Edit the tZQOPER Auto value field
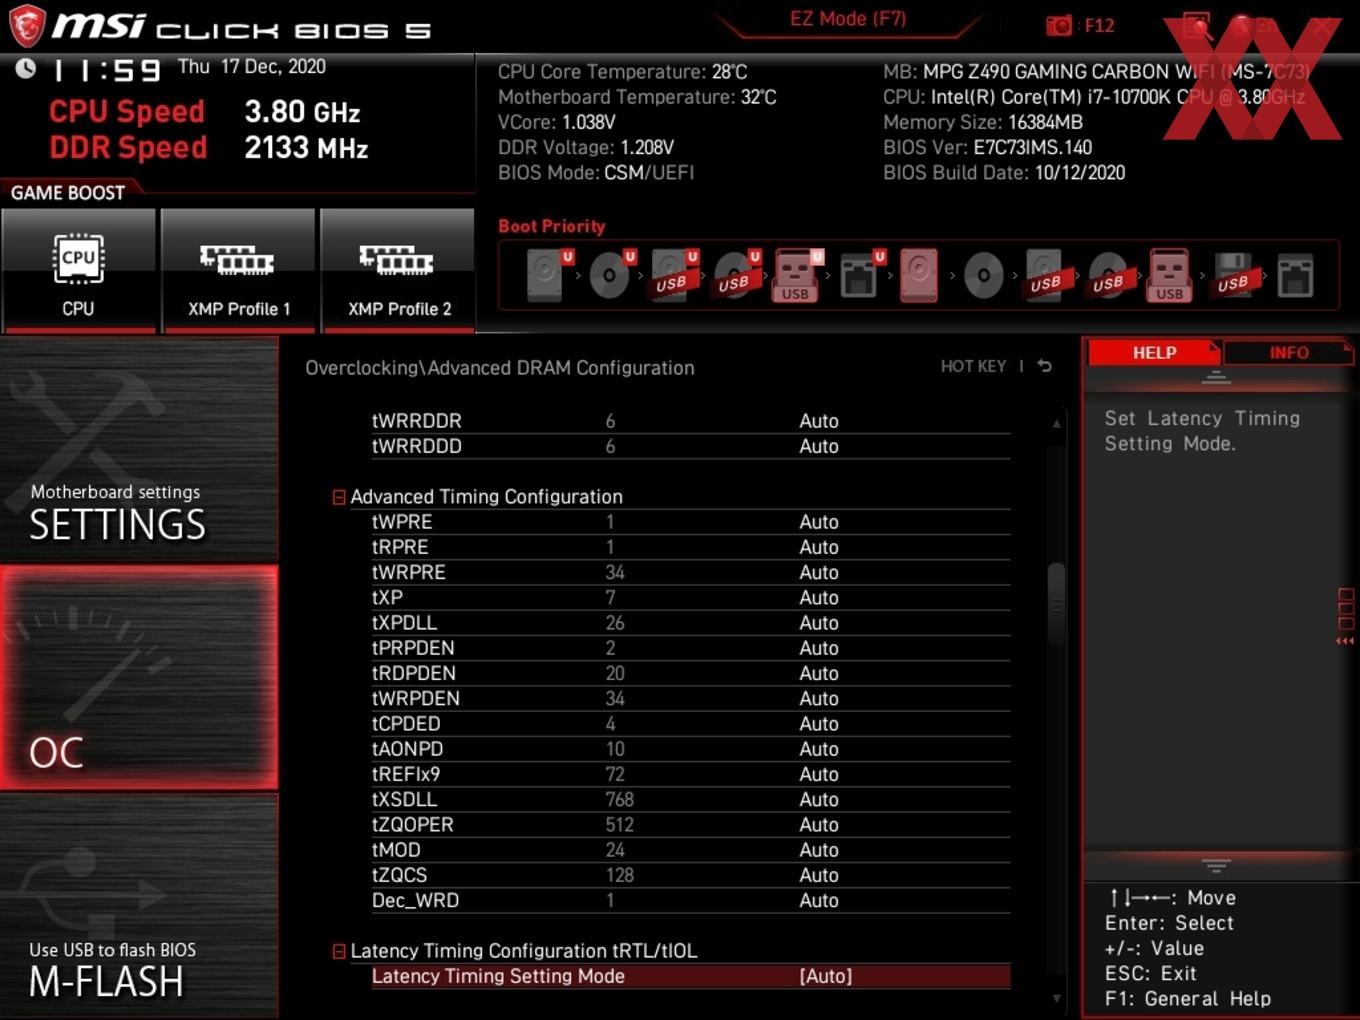1360x1020 pixels. click(819, 825)
